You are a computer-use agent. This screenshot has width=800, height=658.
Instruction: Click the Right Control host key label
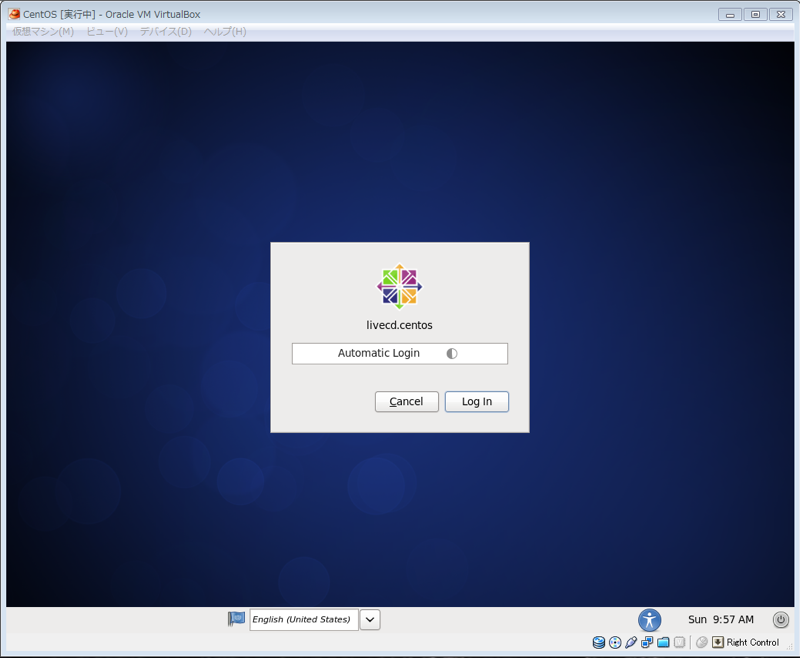753,643
